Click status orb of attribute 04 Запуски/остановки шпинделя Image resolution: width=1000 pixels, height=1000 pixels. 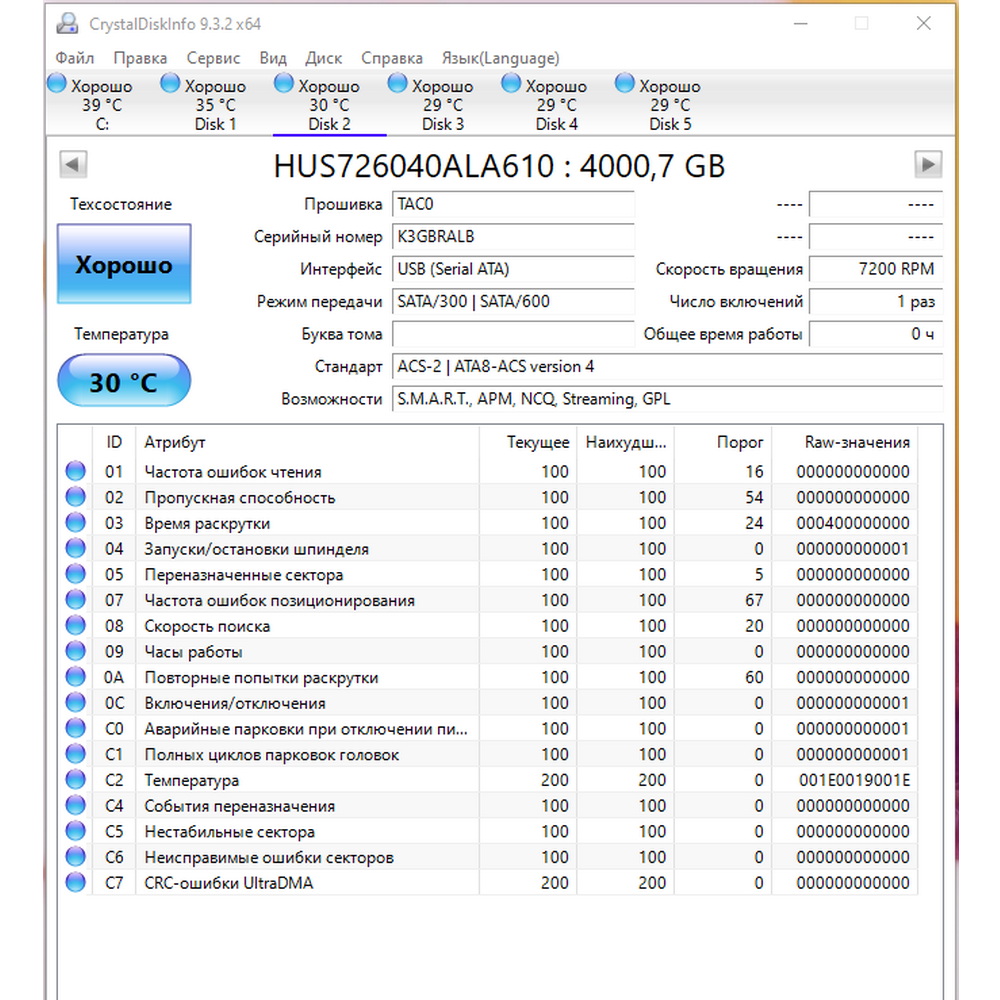[75, 548]
